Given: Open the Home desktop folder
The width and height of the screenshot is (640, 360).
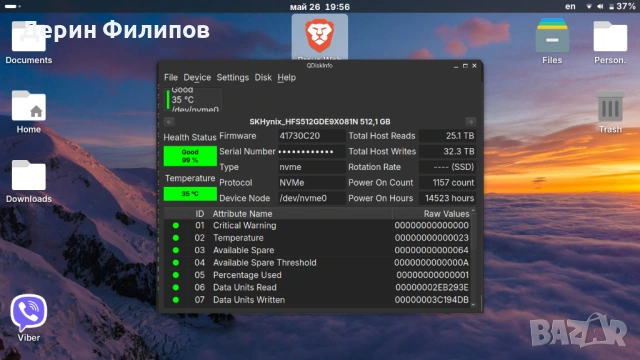Looking at the screenshot, I should [x=29, y=112].
